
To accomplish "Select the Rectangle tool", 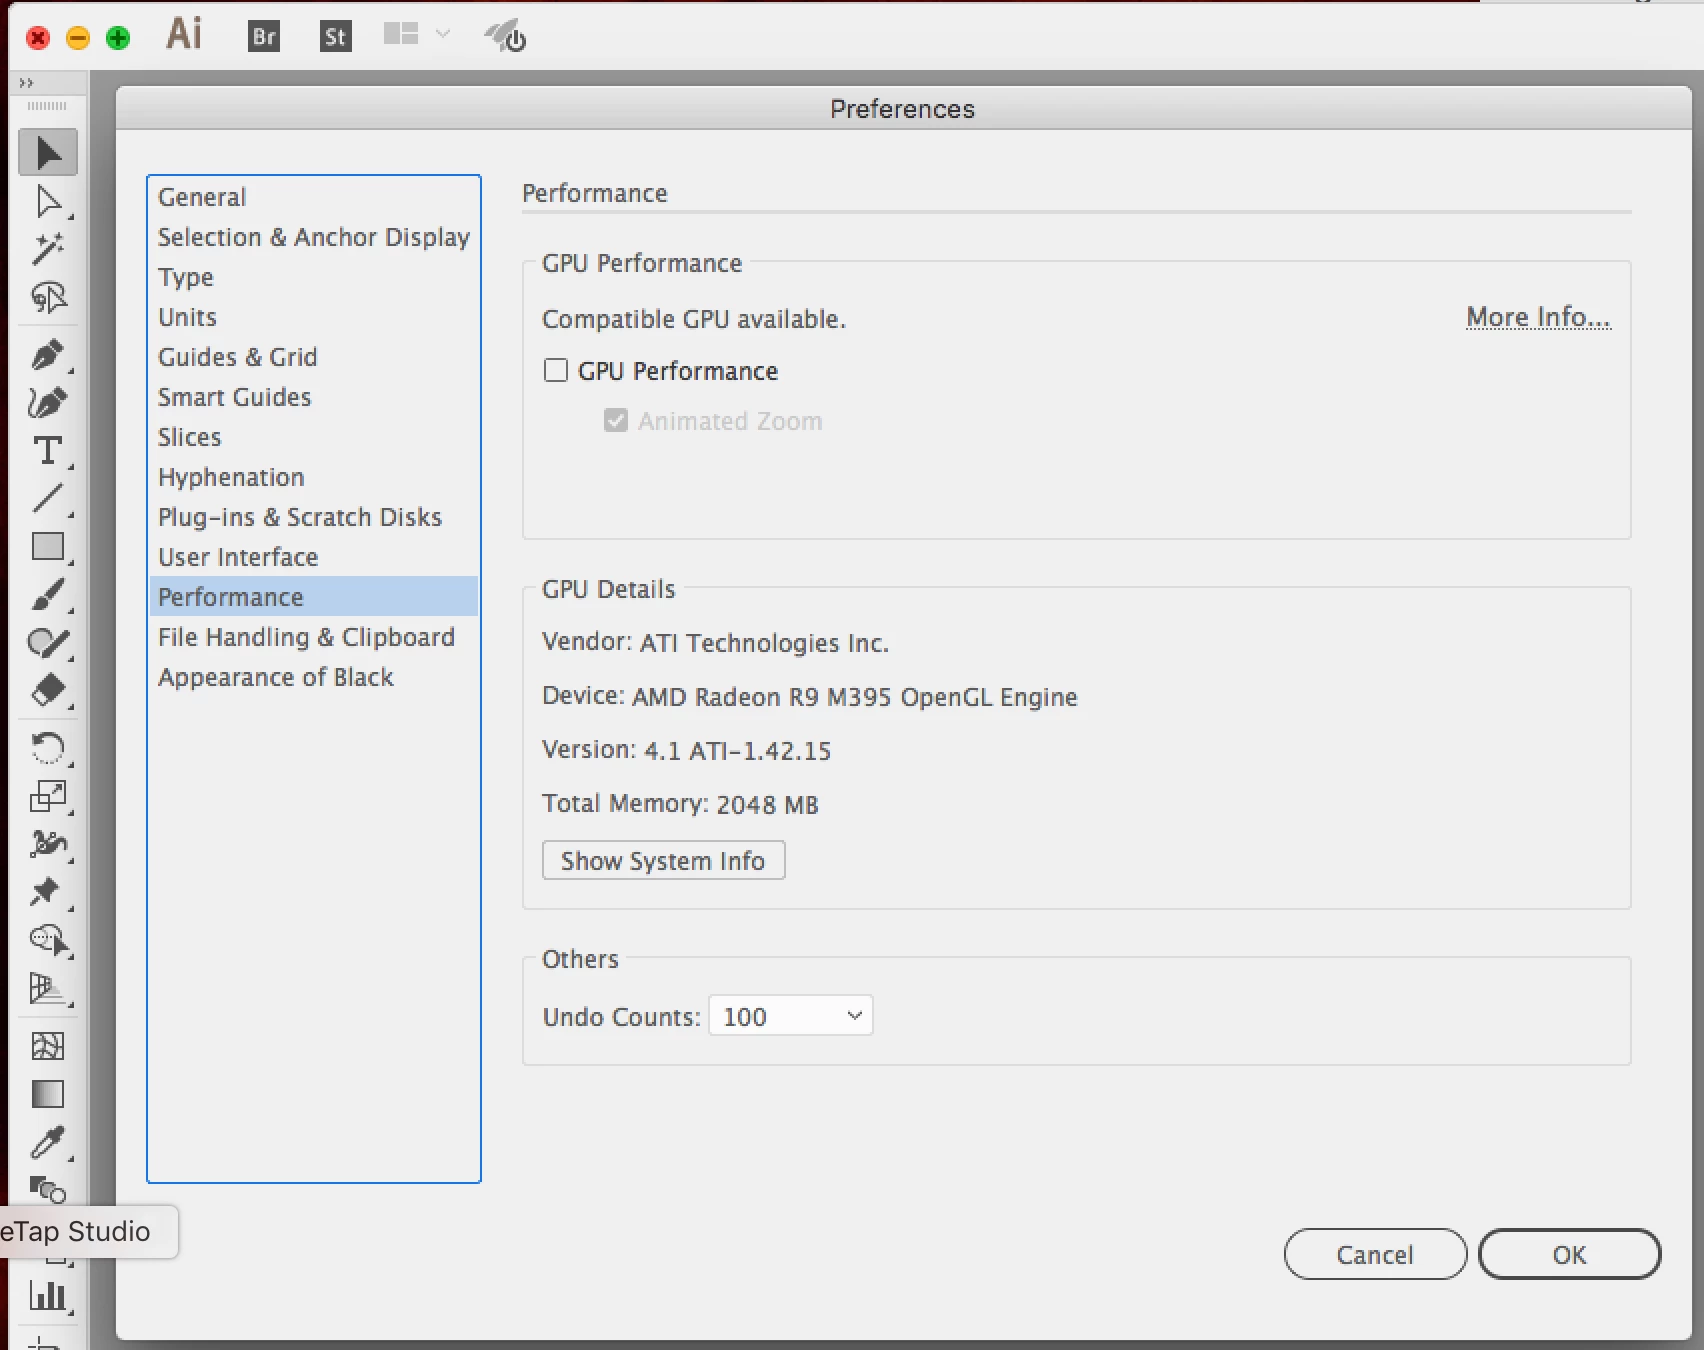I will [x=48, y=546].
